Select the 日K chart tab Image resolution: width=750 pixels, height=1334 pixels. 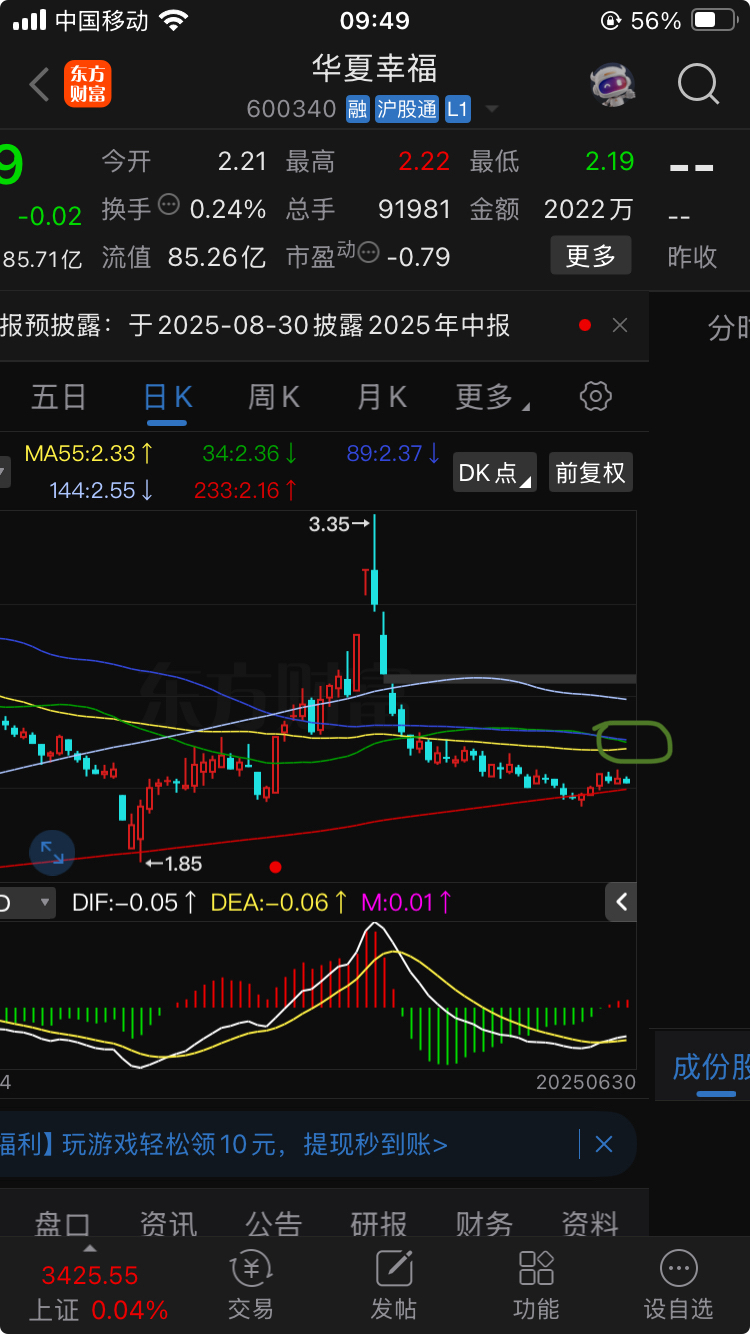(x=167, y=397)
